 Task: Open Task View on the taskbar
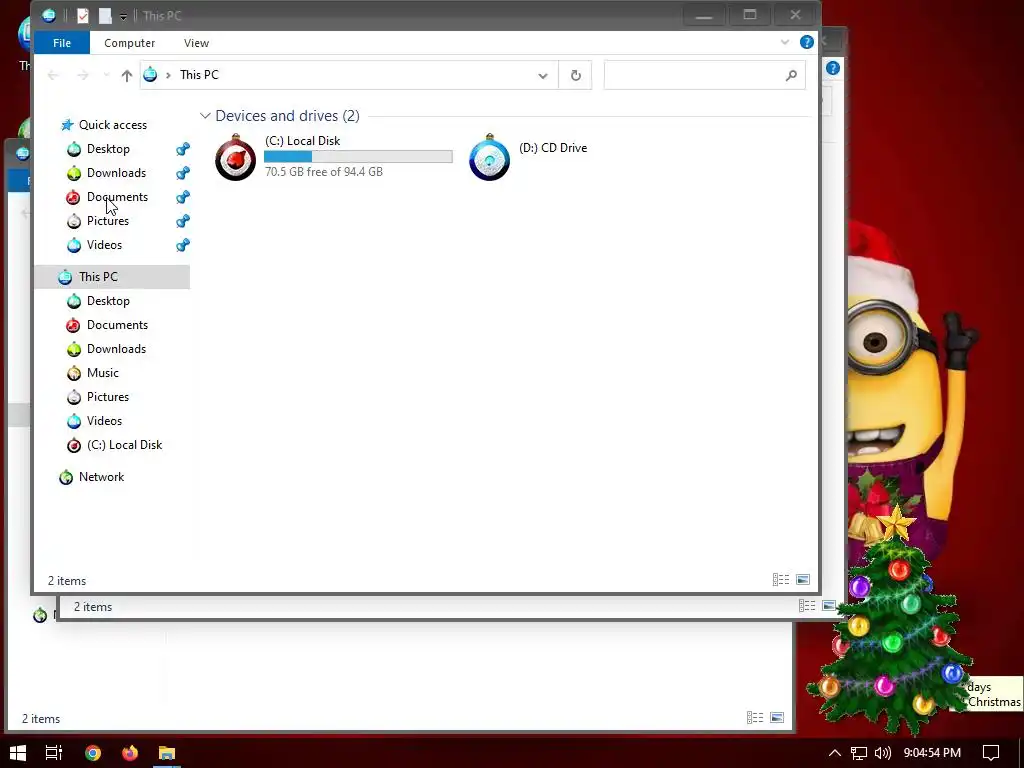click(x=54, y=753)
